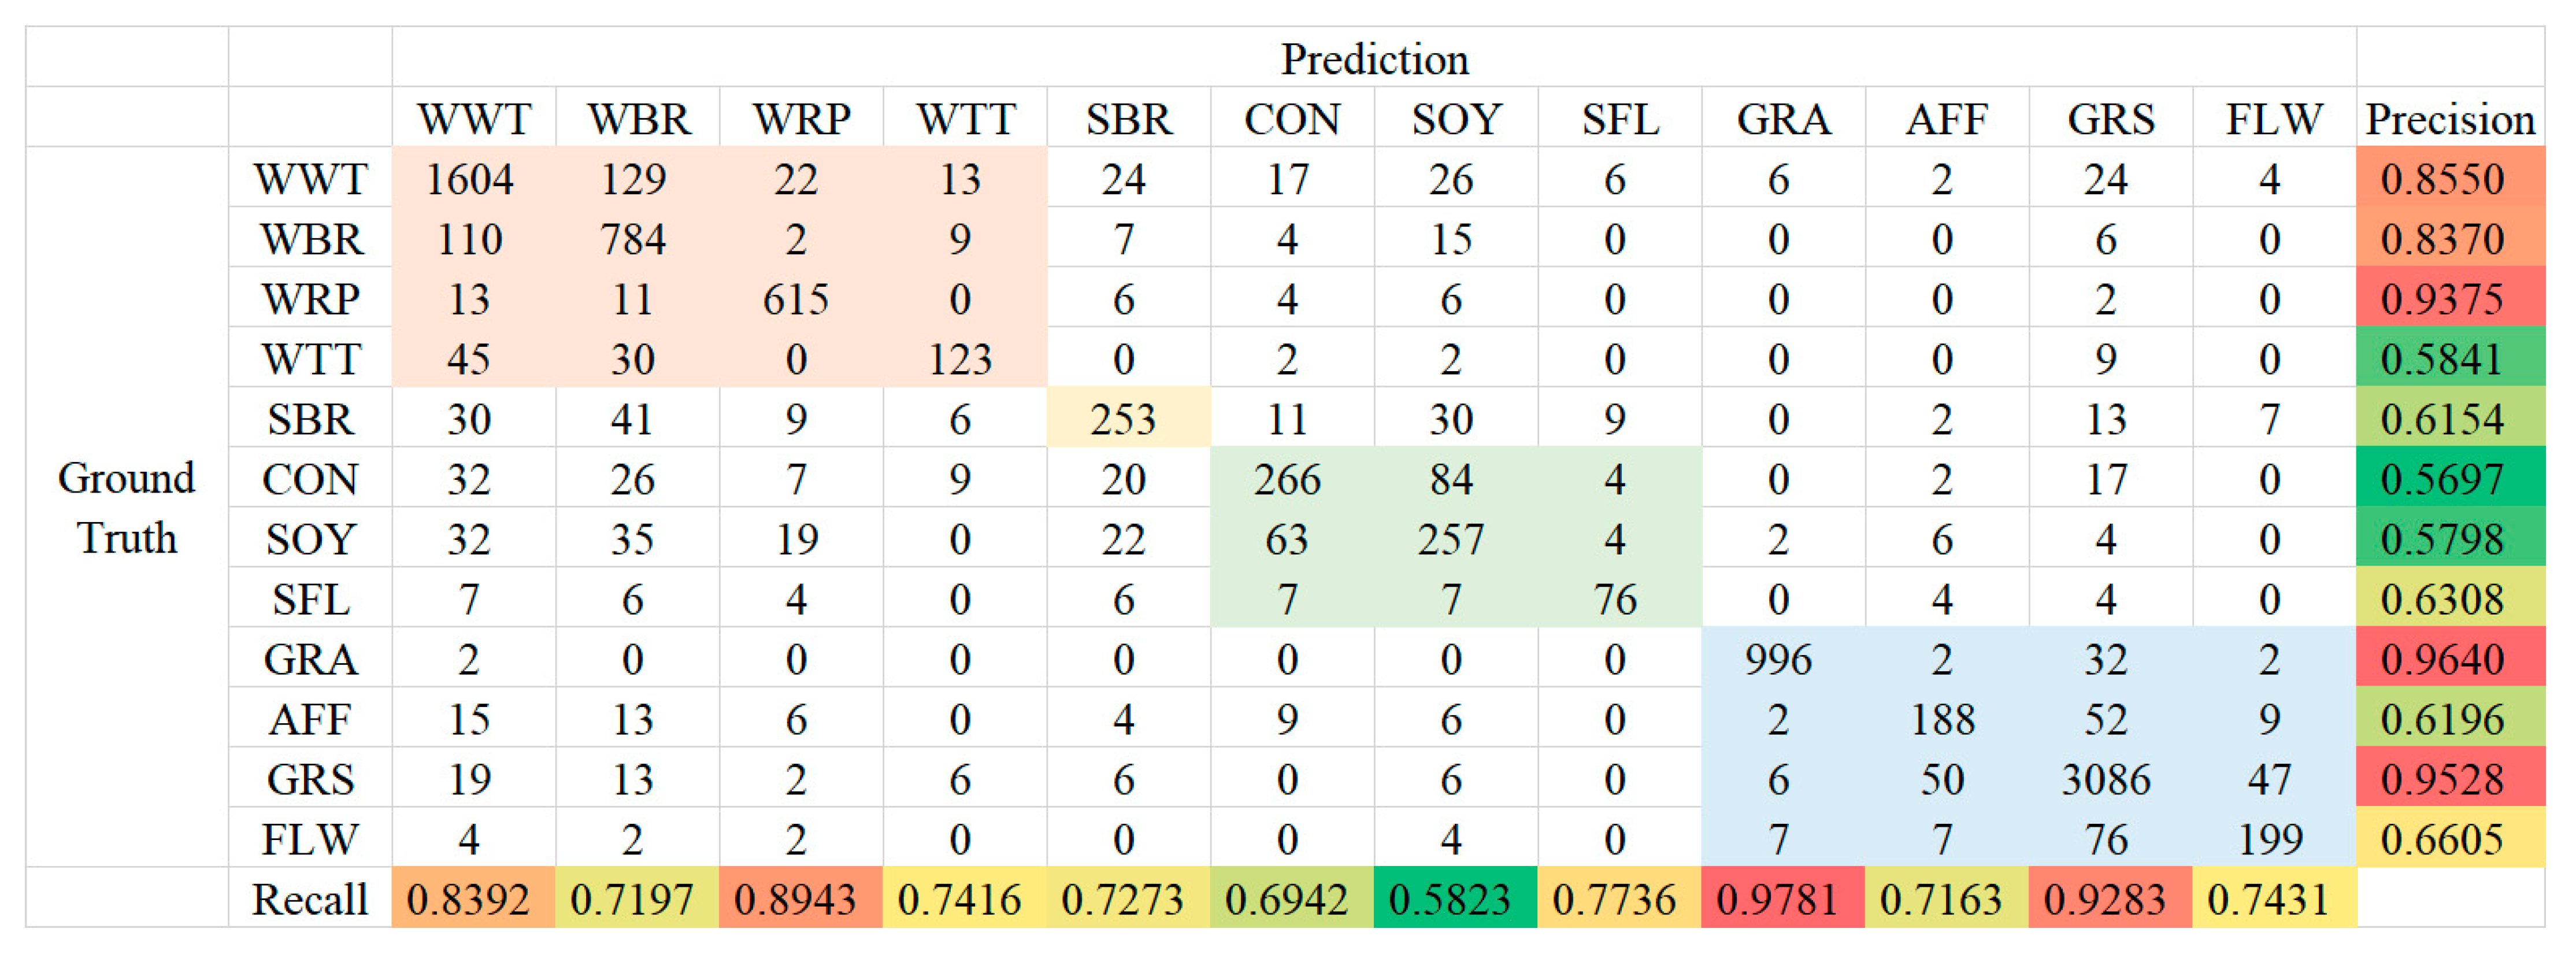2576x962 pixels.
Task: Click the Prediction header at the top
Action: point(1374,59)
